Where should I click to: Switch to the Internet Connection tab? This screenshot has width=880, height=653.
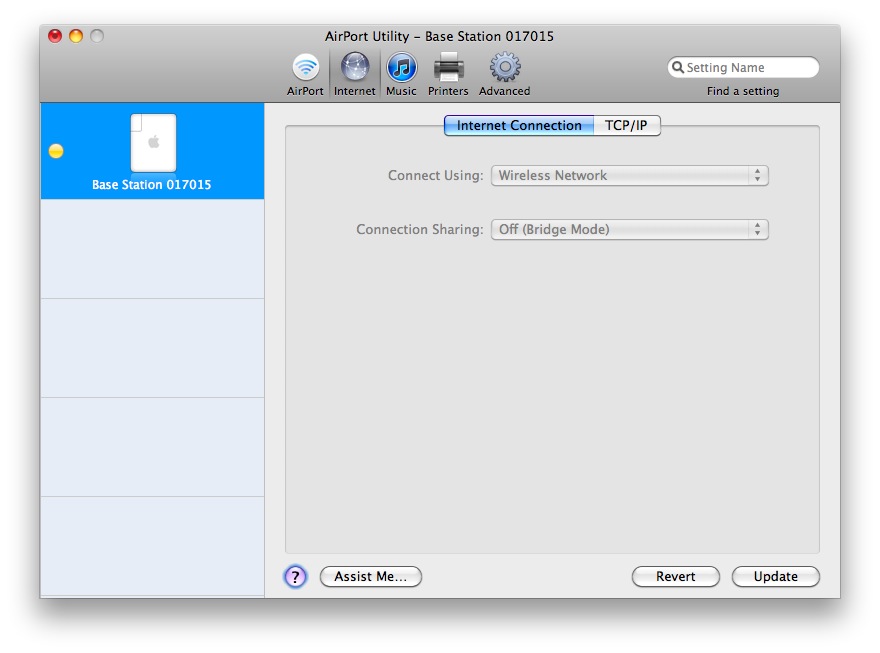click(519, 125)
